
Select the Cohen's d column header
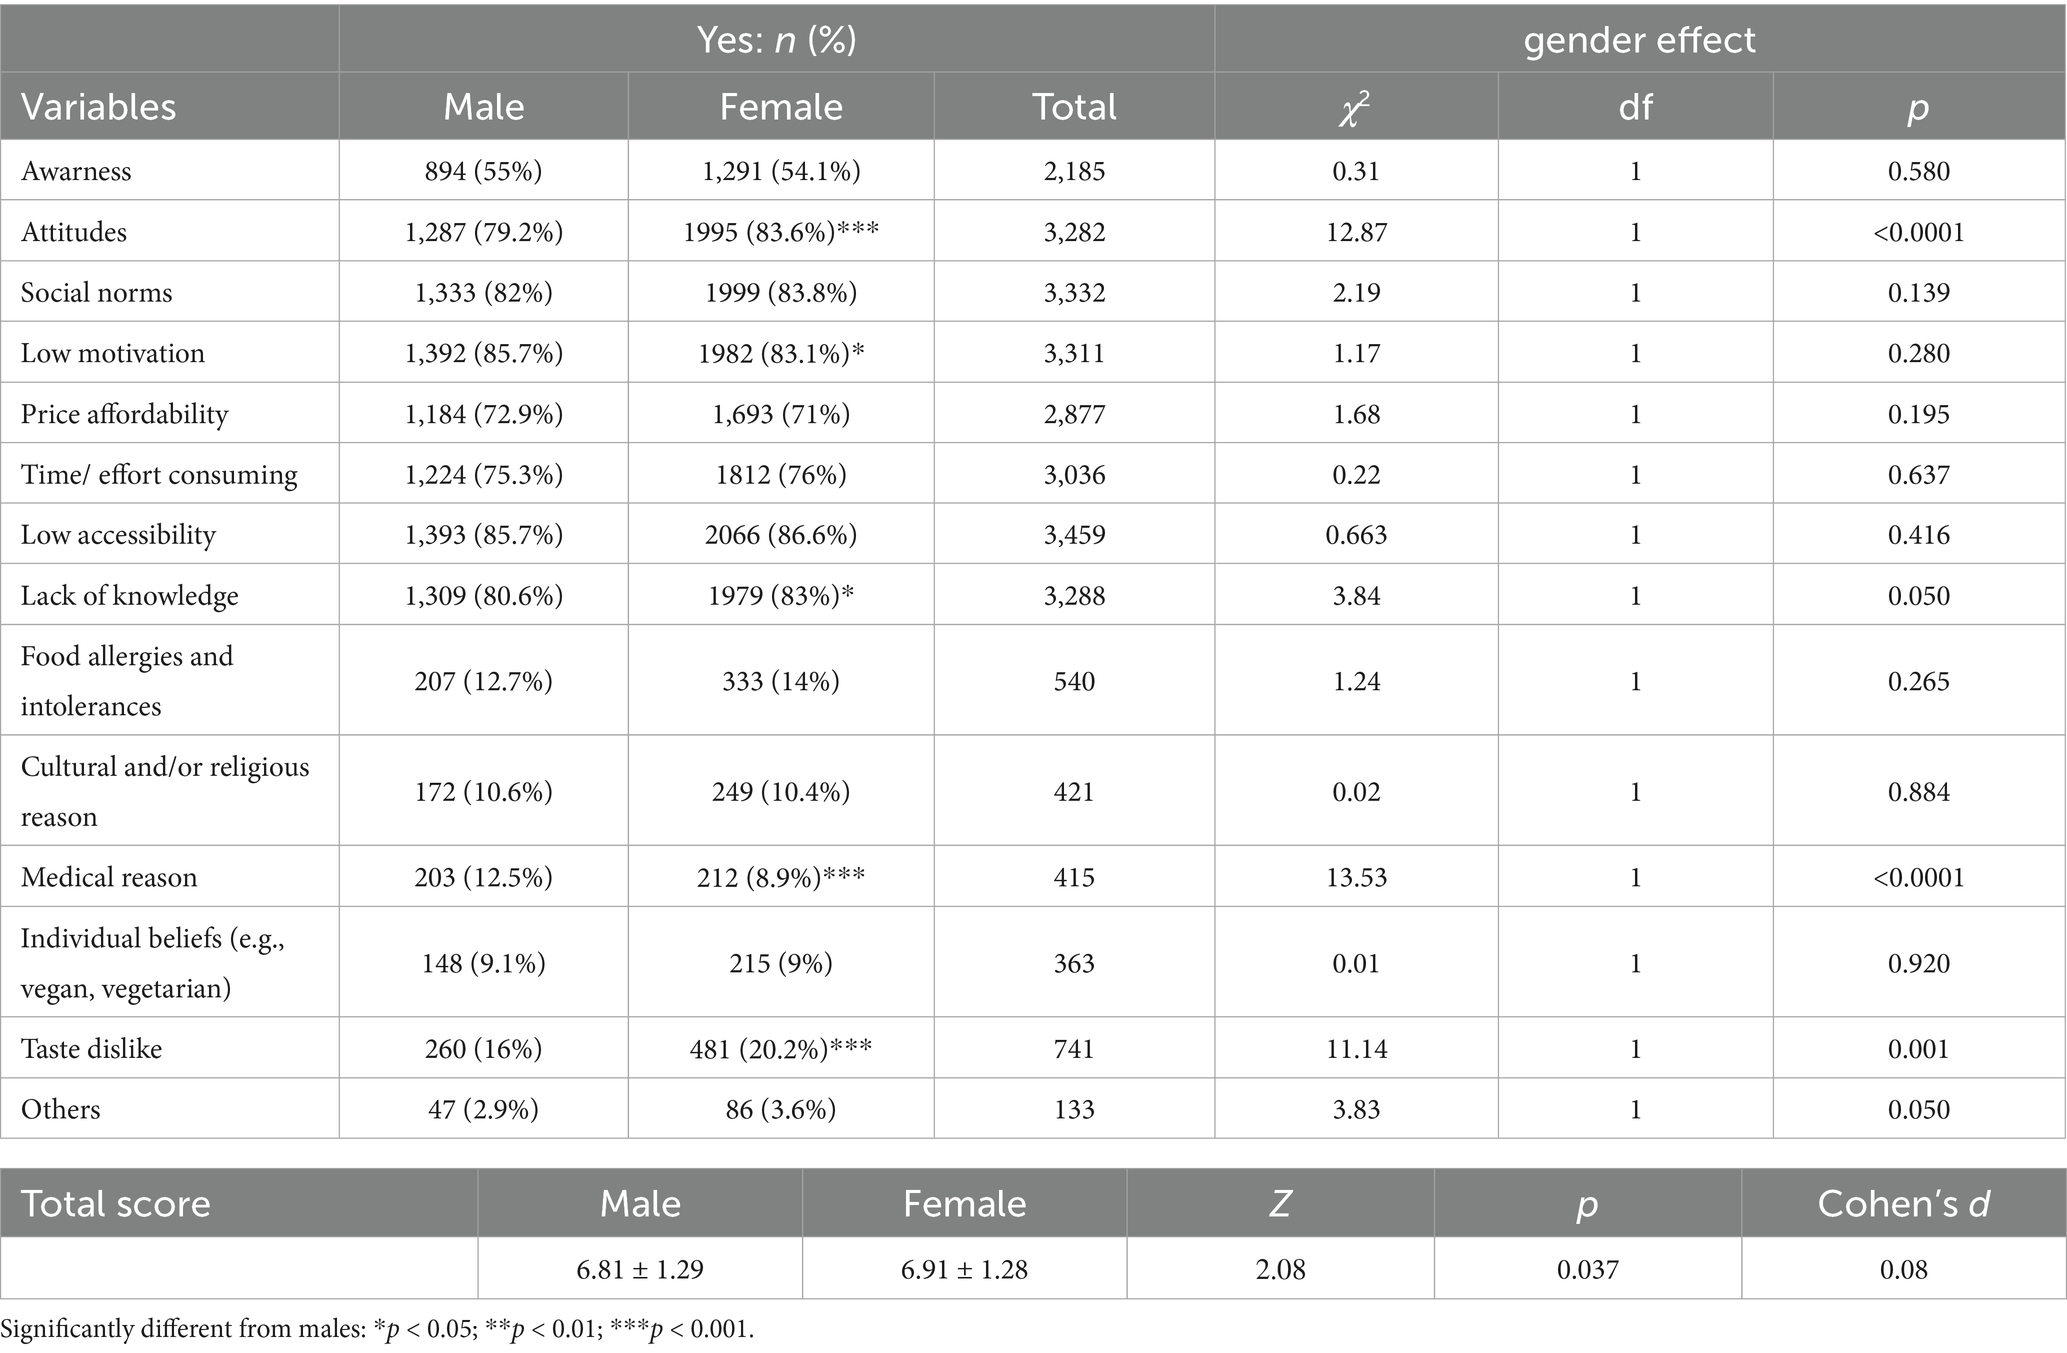1903,1203
